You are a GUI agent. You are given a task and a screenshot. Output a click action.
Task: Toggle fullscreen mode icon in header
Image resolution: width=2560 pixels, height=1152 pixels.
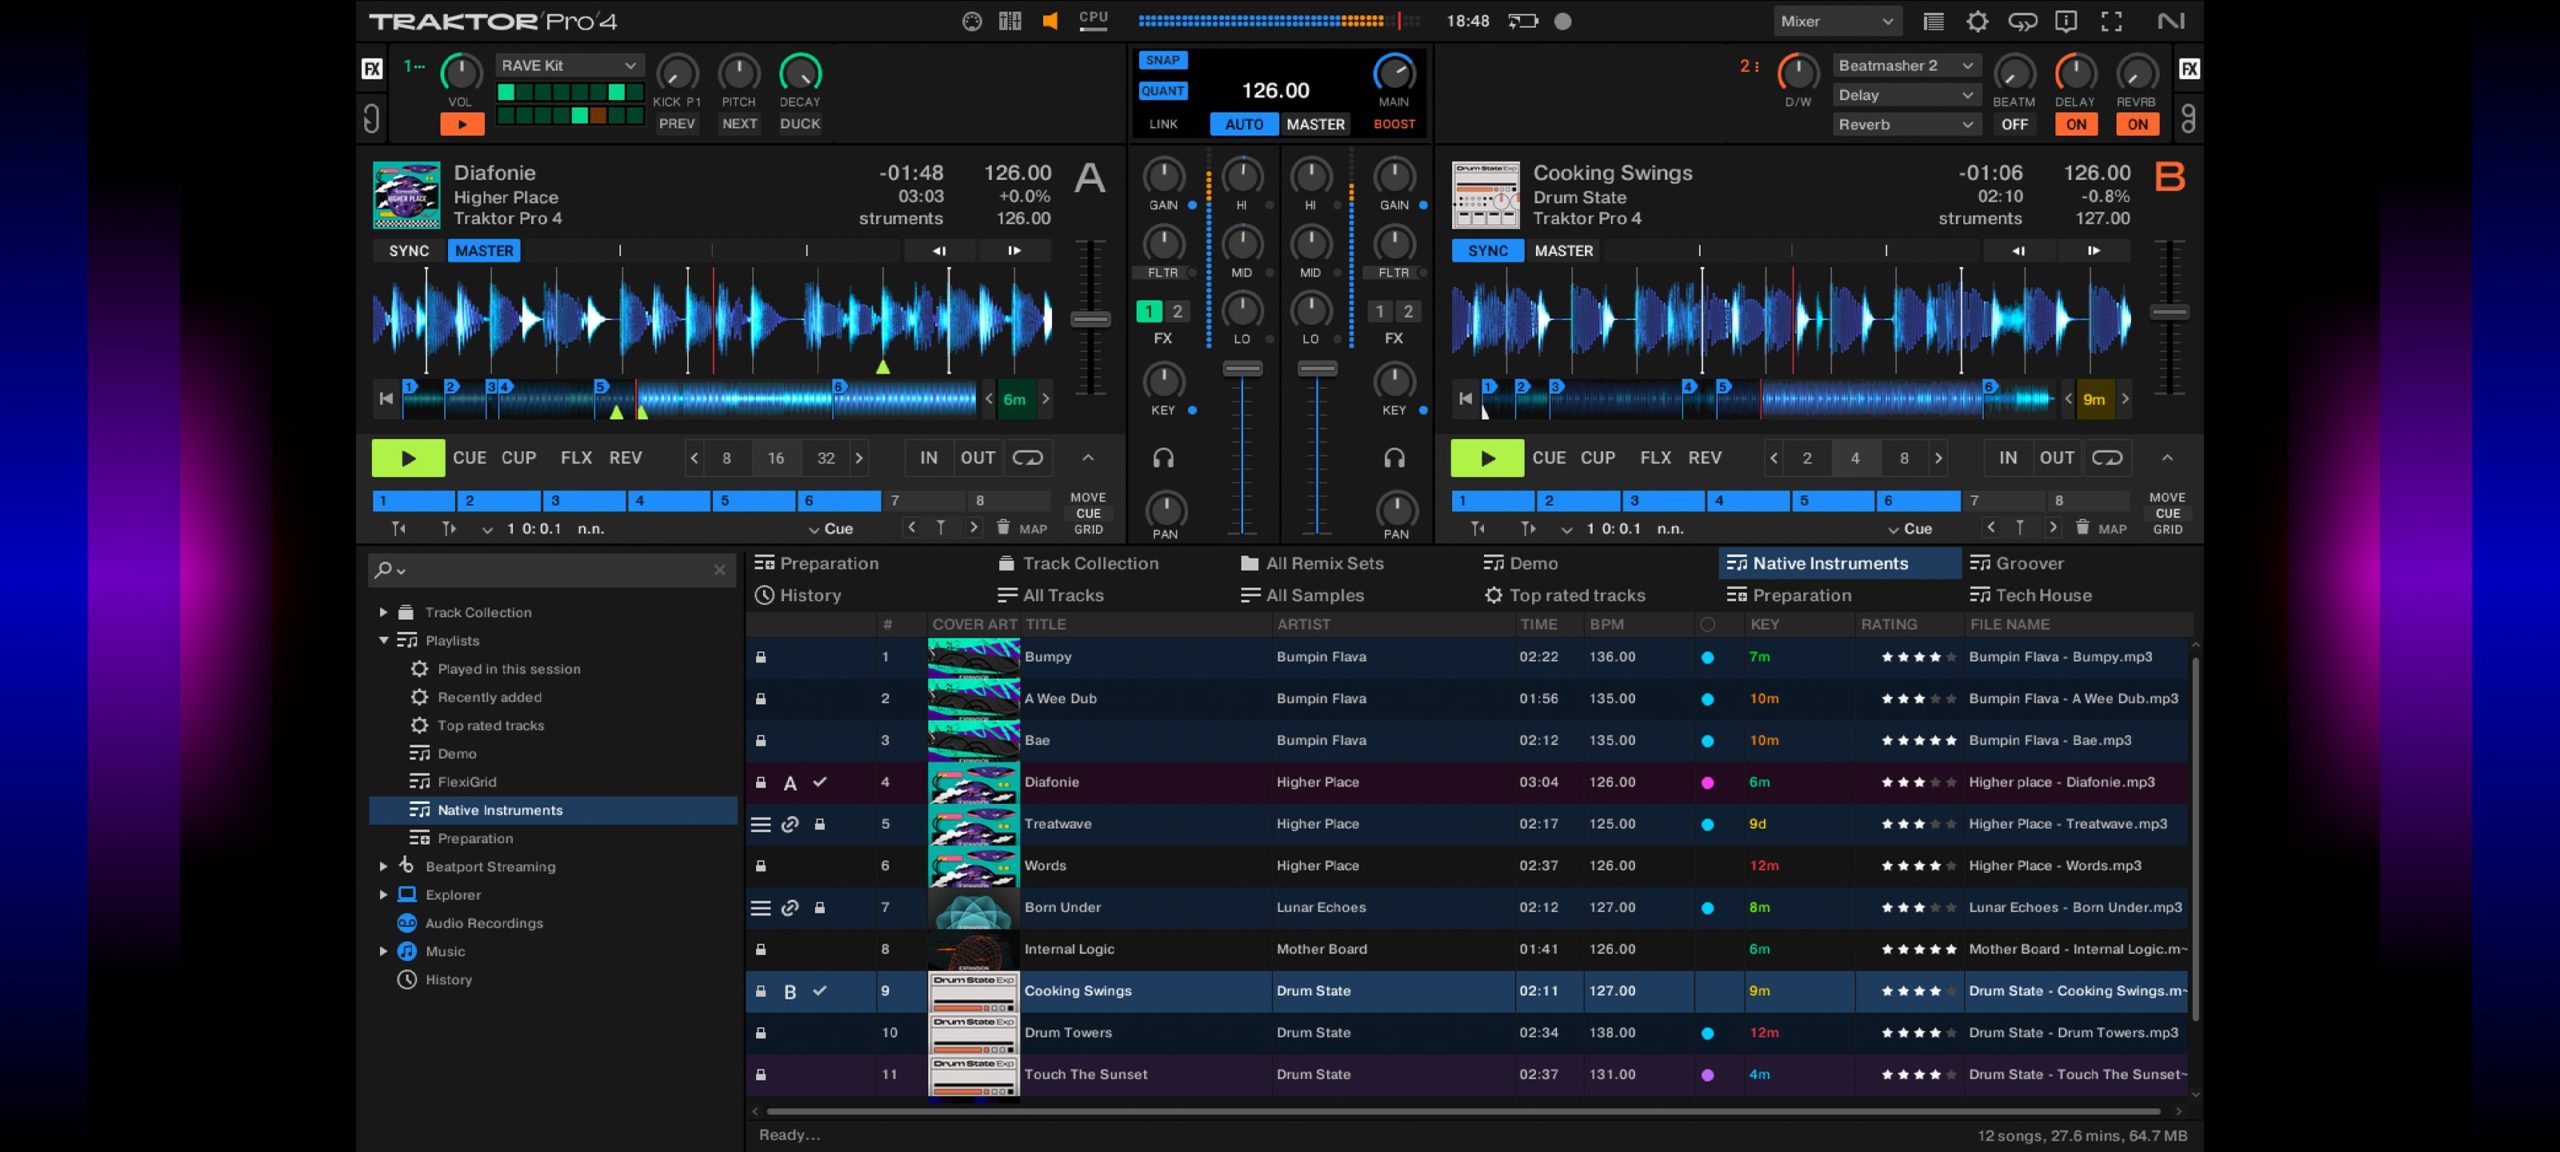coord(2111,21)
